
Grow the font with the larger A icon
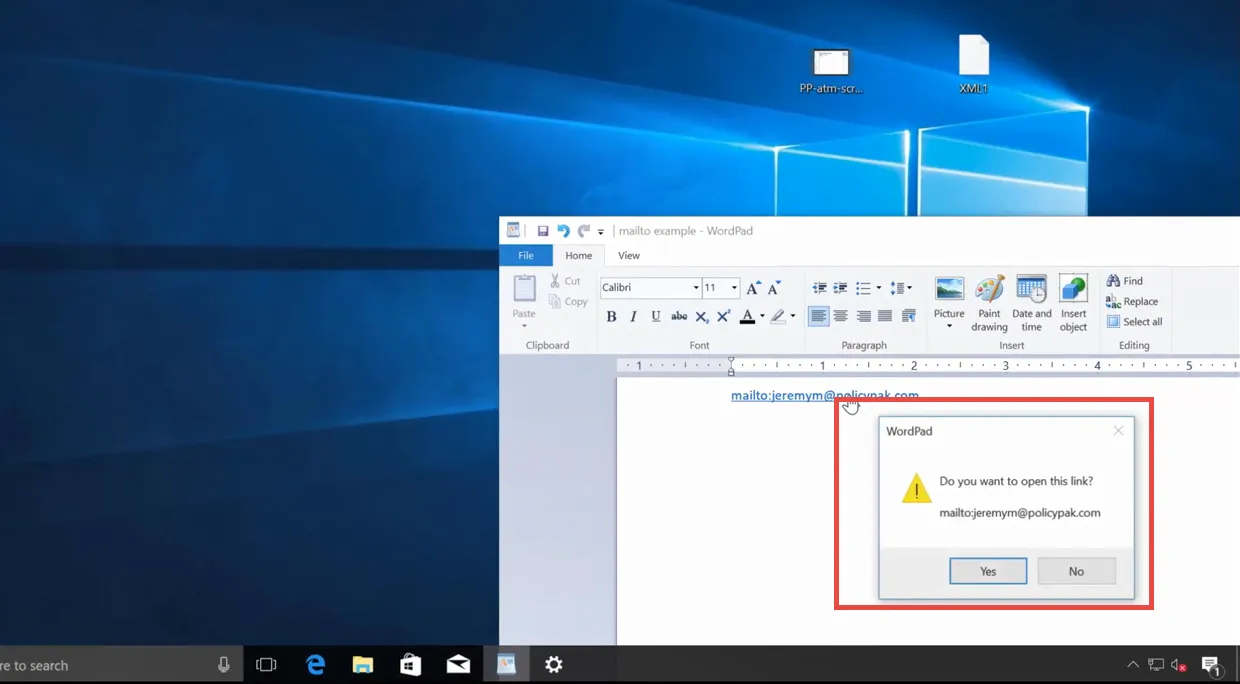(x=753, y=288)
